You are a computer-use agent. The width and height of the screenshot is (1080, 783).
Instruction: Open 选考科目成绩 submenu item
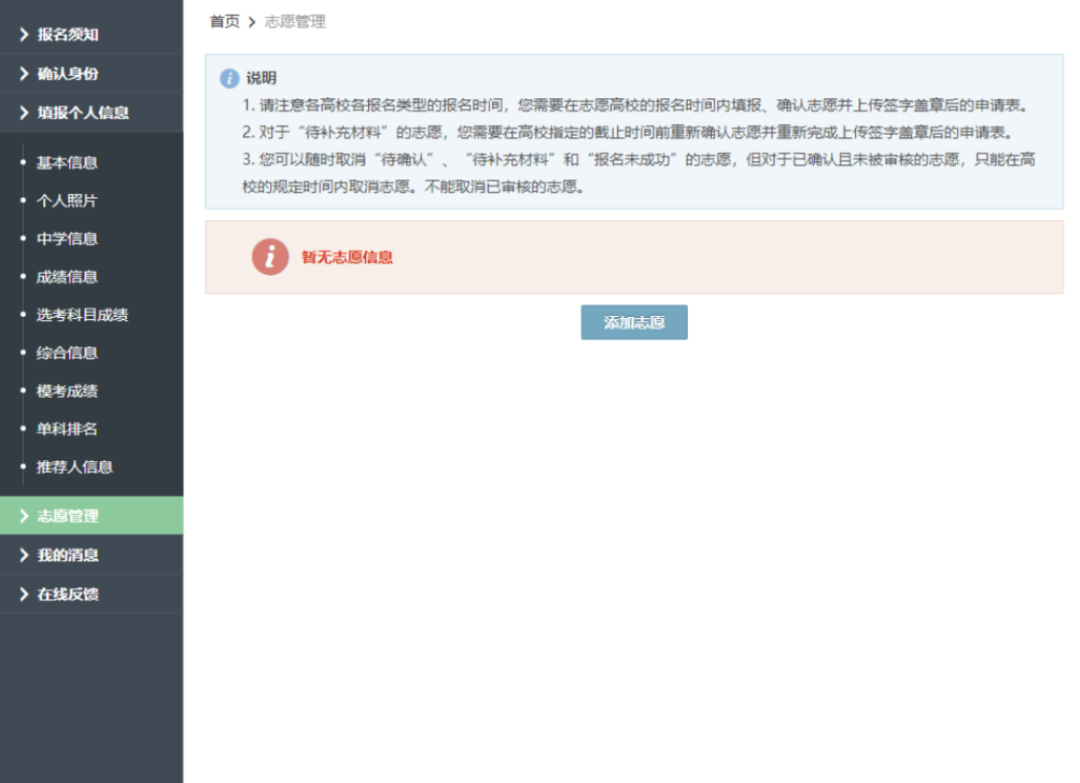click(x=82, y=315)
